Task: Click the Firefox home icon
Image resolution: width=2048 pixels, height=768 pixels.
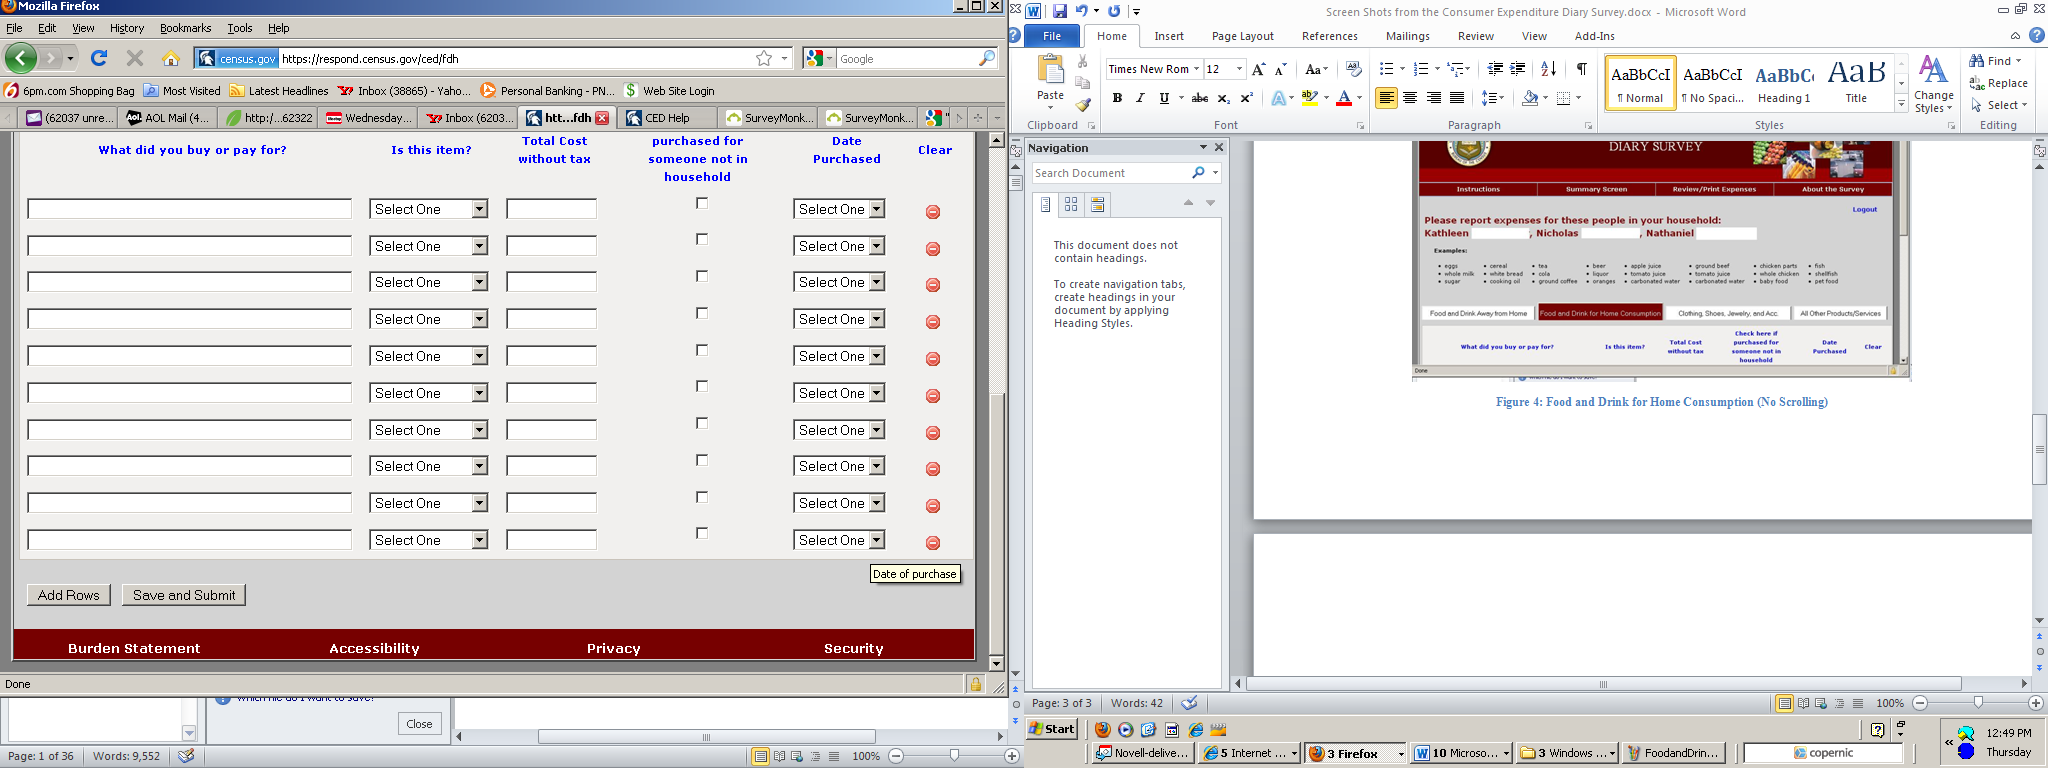Action: click(x=171, y=58)
